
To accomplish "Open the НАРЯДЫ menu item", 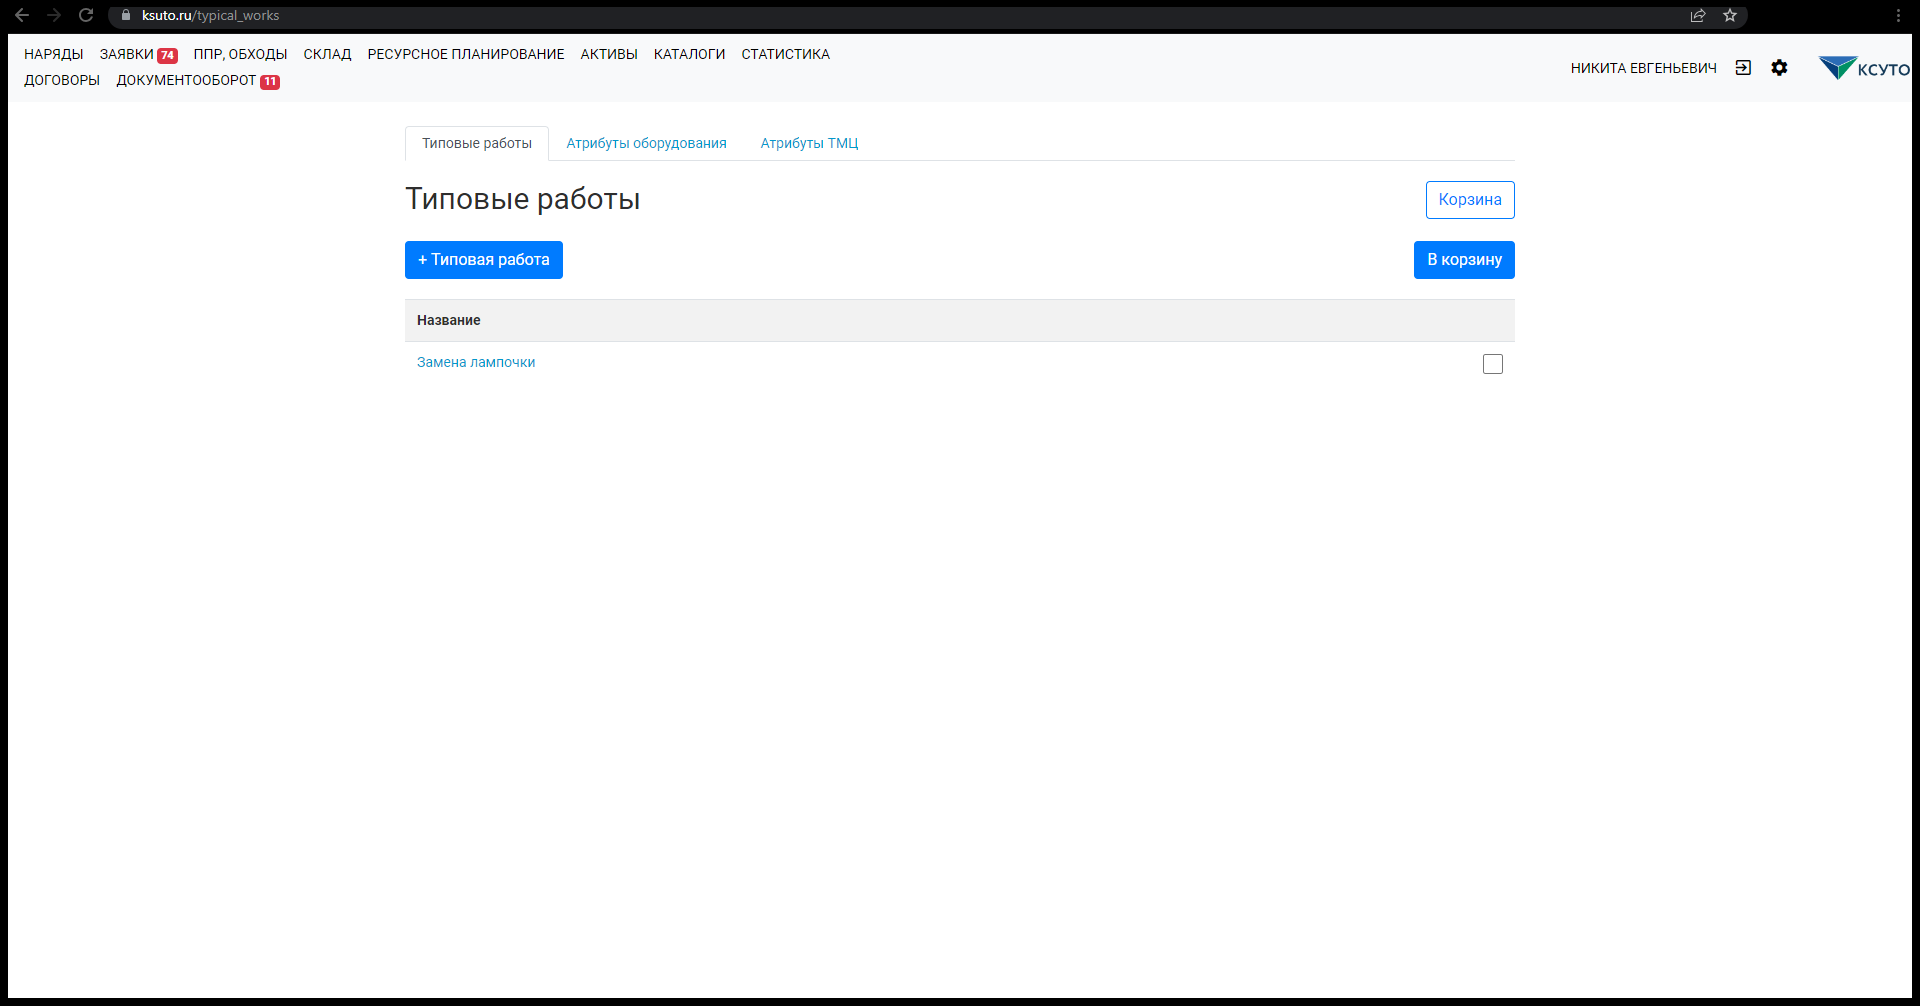I will (x=54, y=54).
